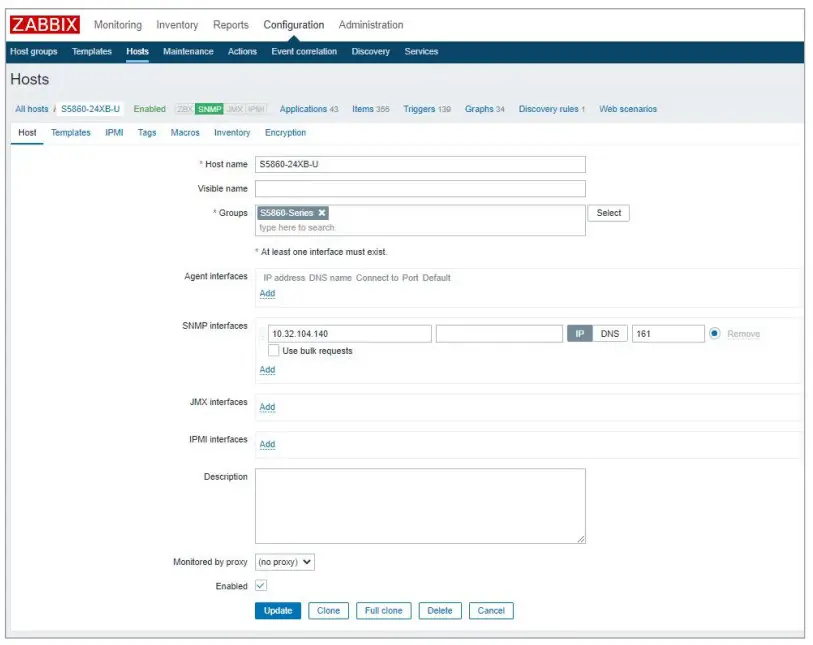
Task: Click inside the Visible name field
Action: tap(420, 188)
